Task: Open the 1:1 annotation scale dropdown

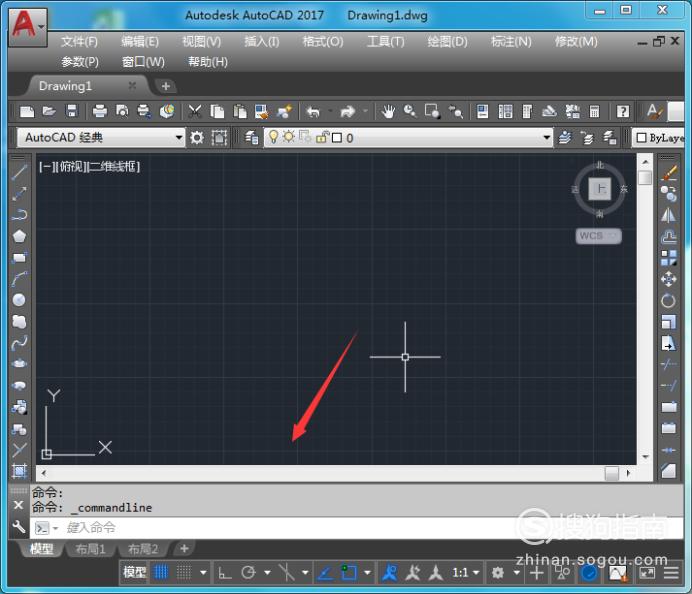Action: 466,573
